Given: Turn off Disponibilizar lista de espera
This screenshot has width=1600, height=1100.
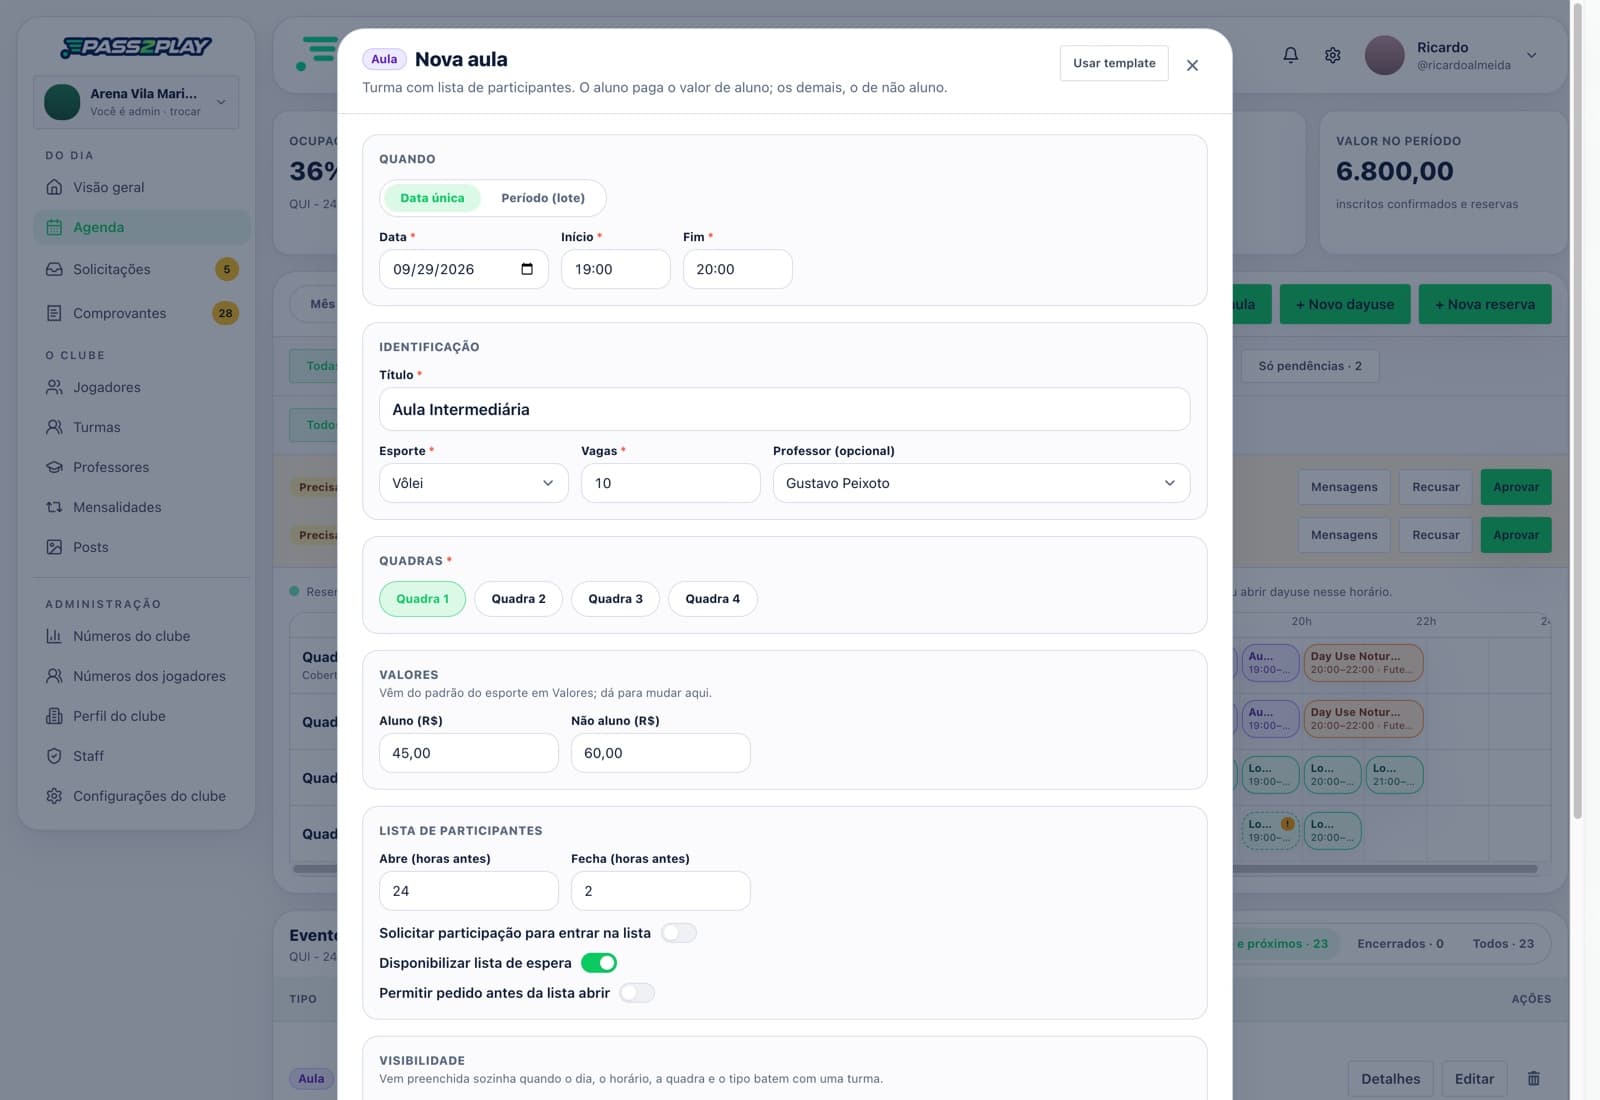Looking at the screenshot, I should pos(599,963).
